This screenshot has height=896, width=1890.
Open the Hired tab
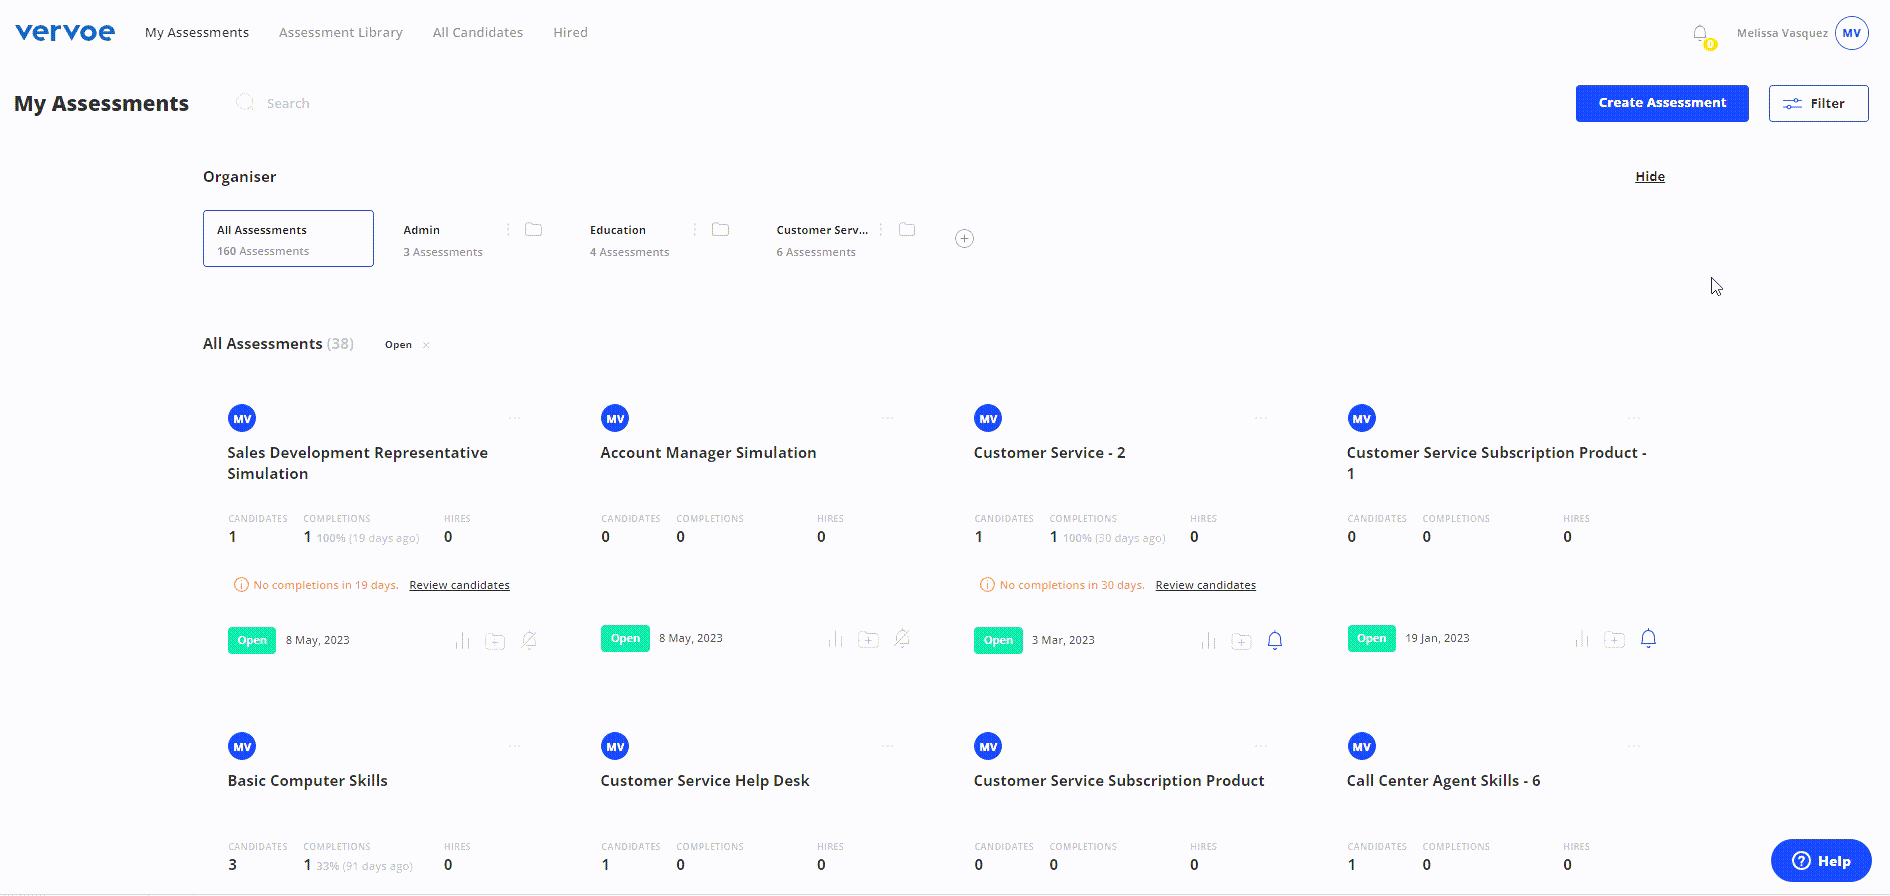pos(571,33)
